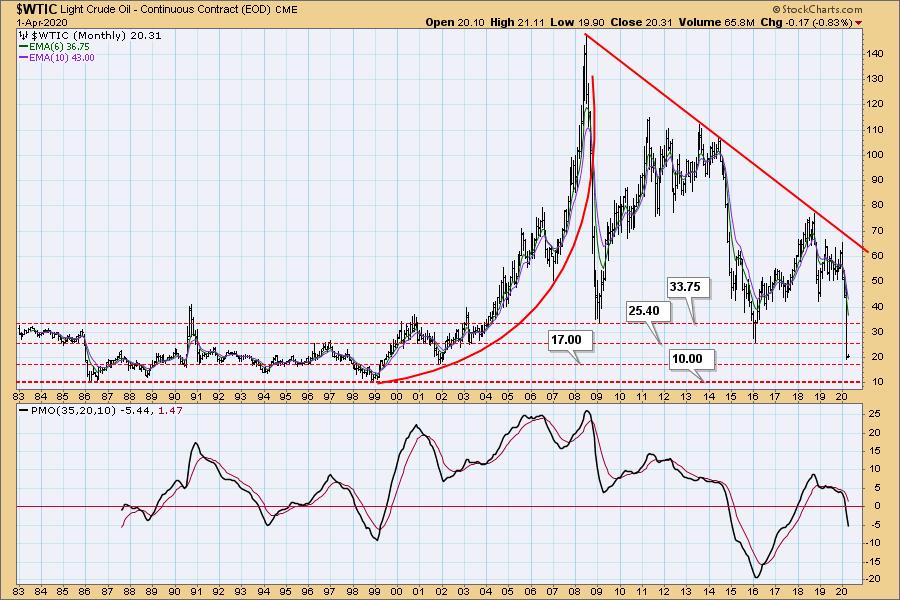Click the Chg -0.17 (-0.83%) value
900x600 pixels.
(x=806, y=22)
